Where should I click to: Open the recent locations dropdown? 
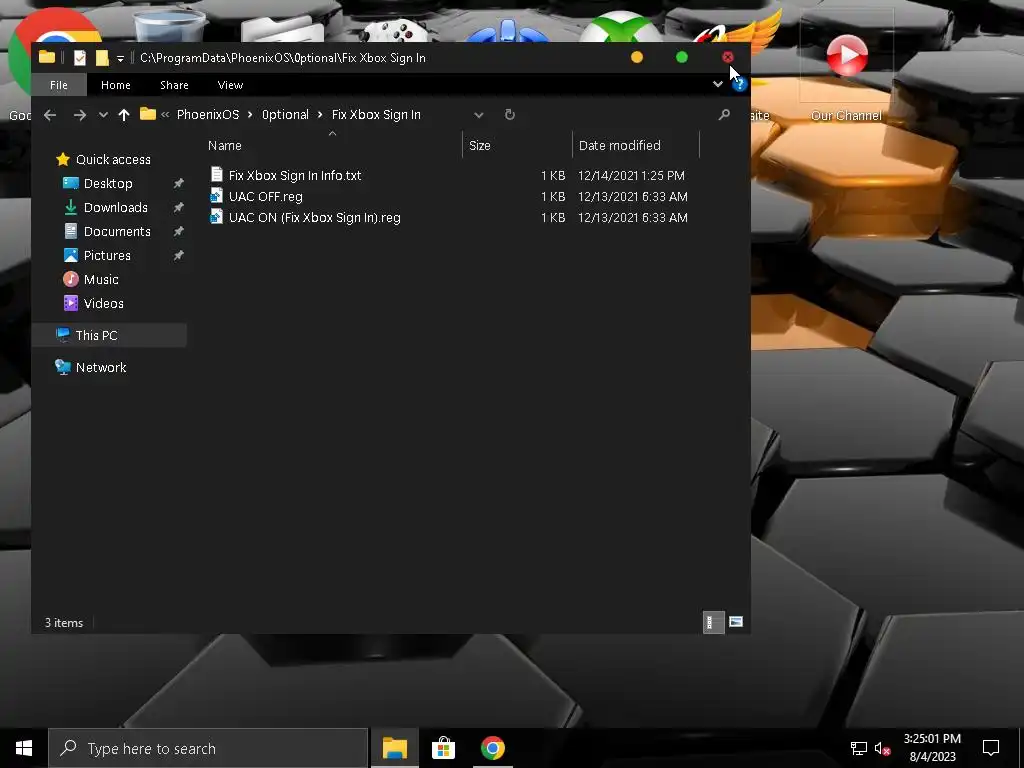coord(103,115)
